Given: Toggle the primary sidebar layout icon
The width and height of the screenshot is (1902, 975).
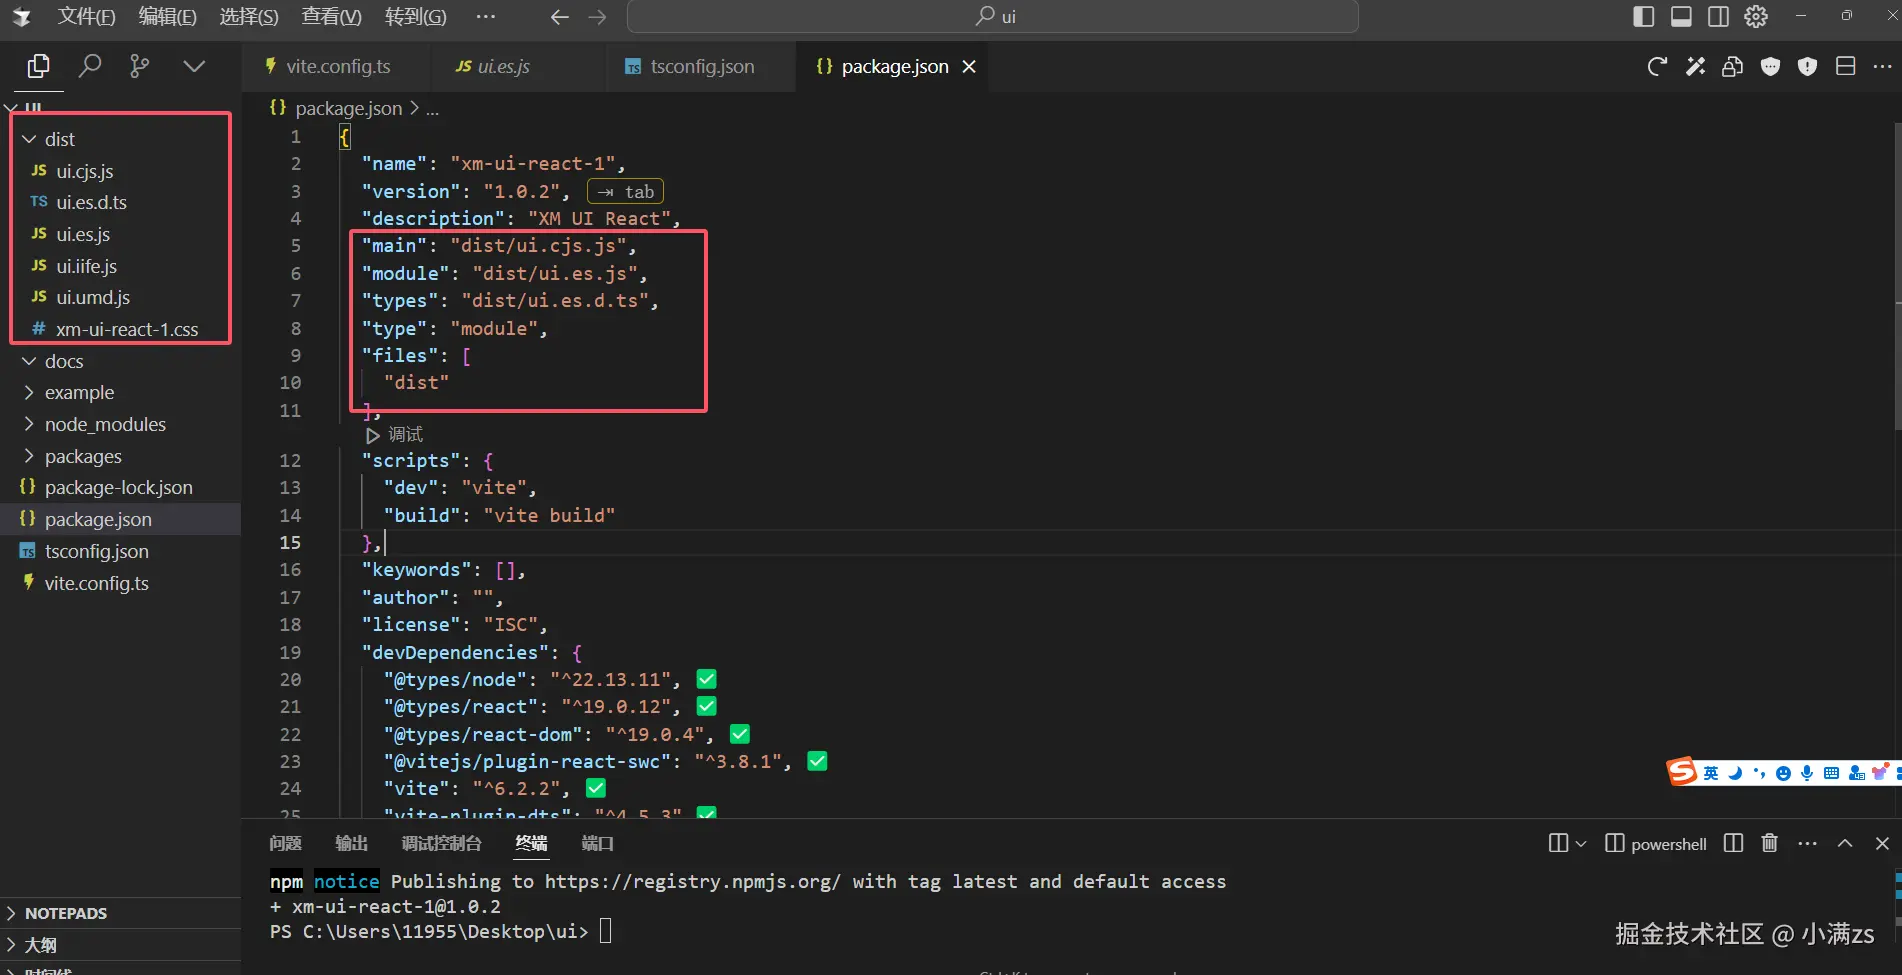Looking at the screenshot, I should tap(1643, 16).
